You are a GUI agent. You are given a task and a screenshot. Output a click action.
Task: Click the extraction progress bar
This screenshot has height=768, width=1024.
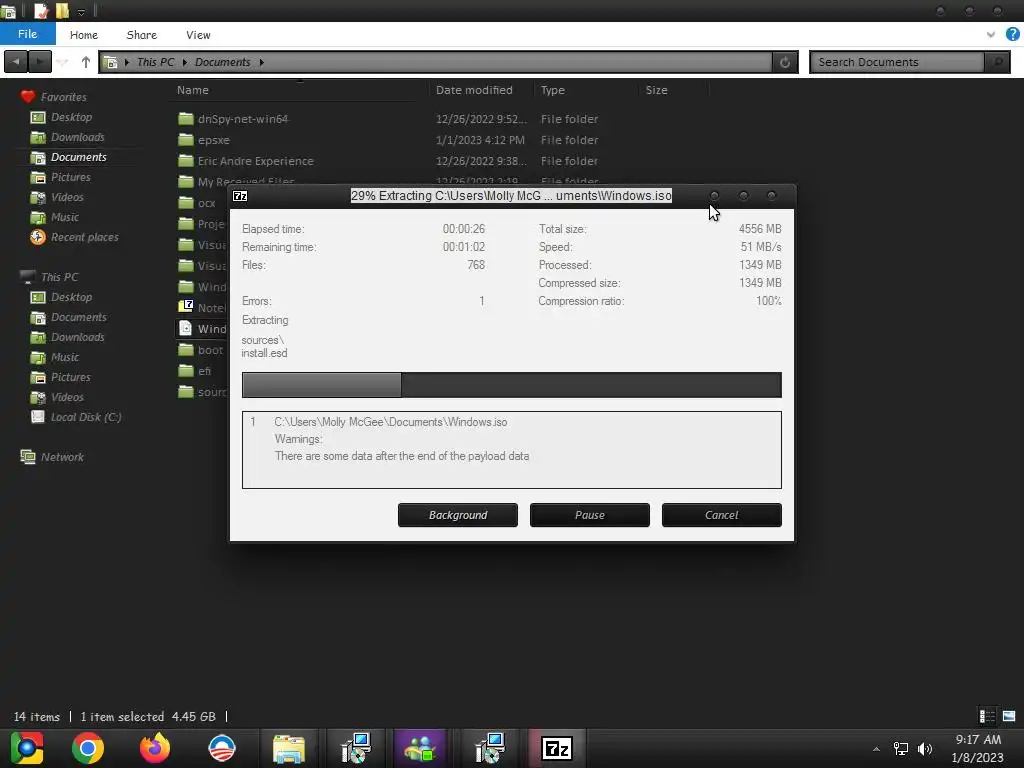[511, 385]
